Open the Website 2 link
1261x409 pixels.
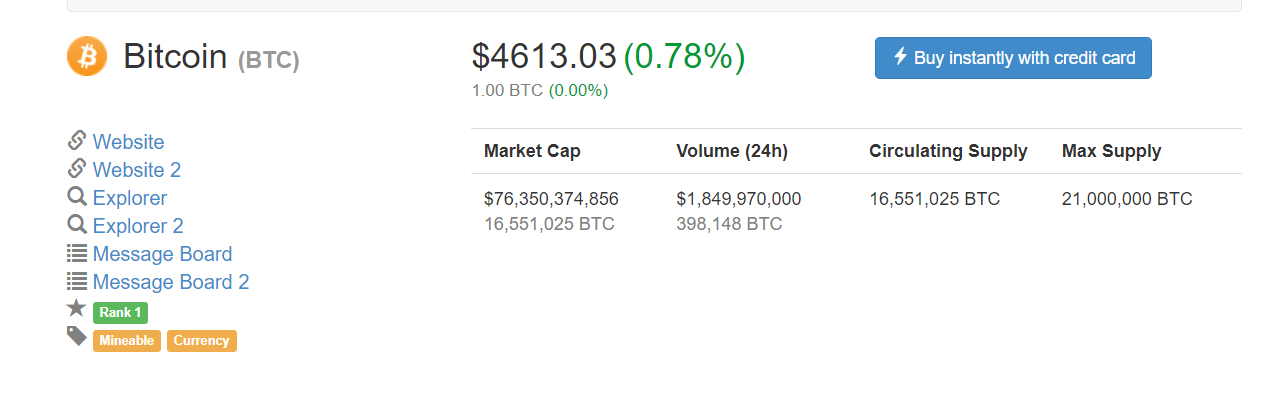(x=137, y=170)
